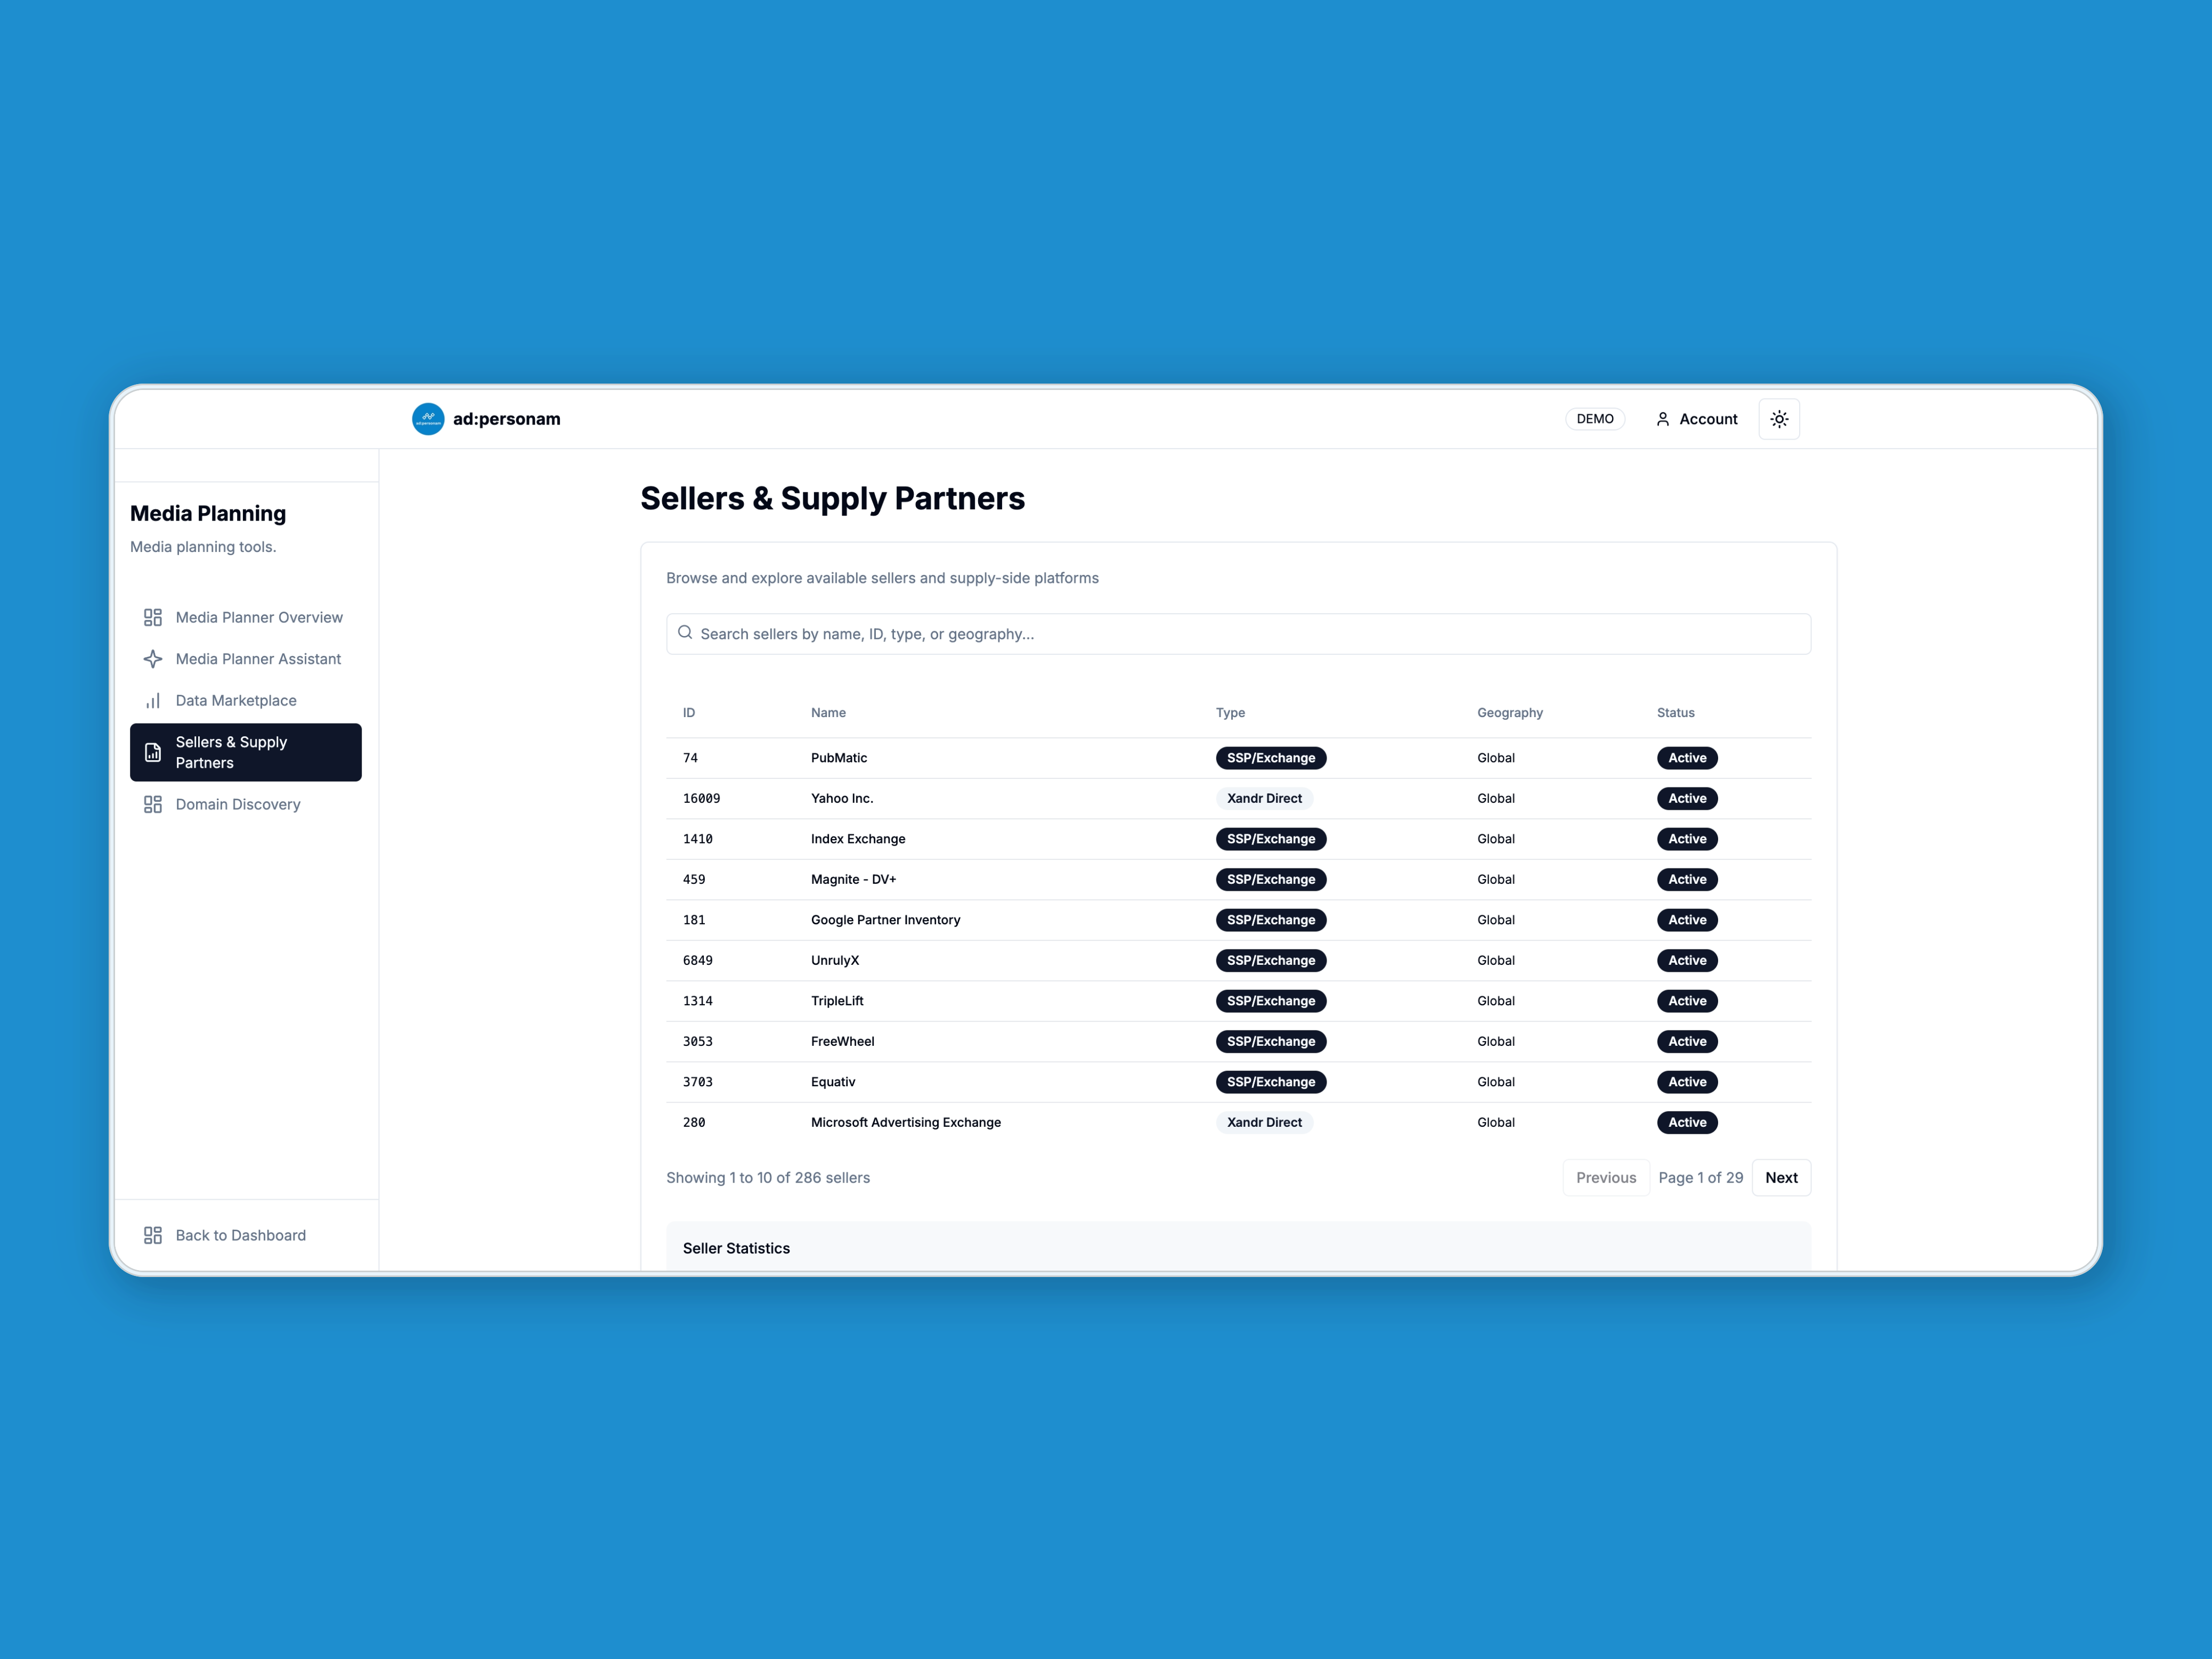
Task: Toggle the light/dark theme sun icon
Action: coord(1779,419)
